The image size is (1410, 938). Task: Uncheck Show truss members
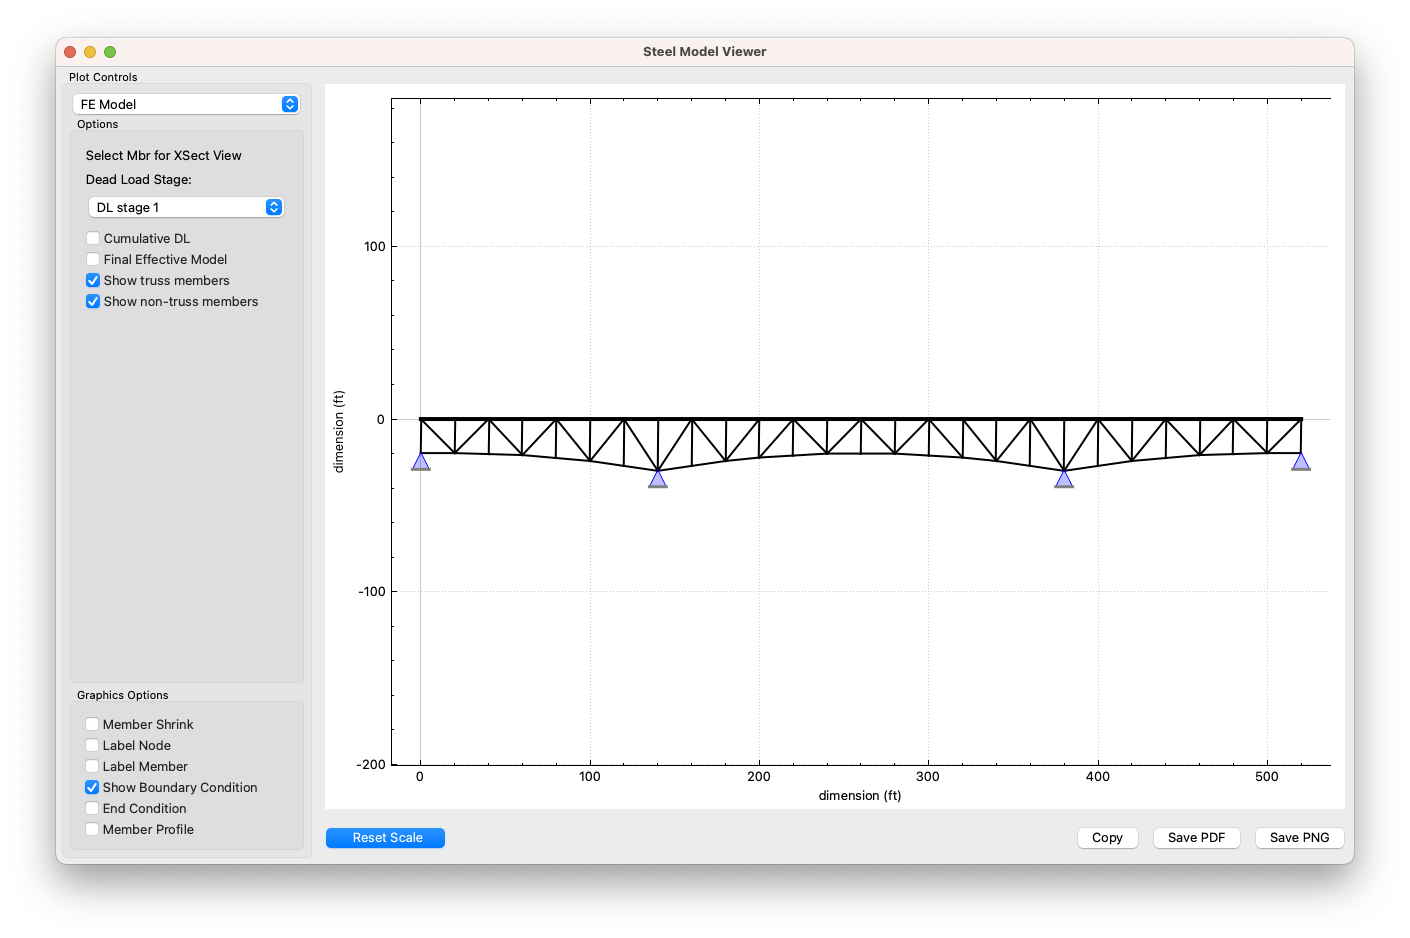pos(93,281)
